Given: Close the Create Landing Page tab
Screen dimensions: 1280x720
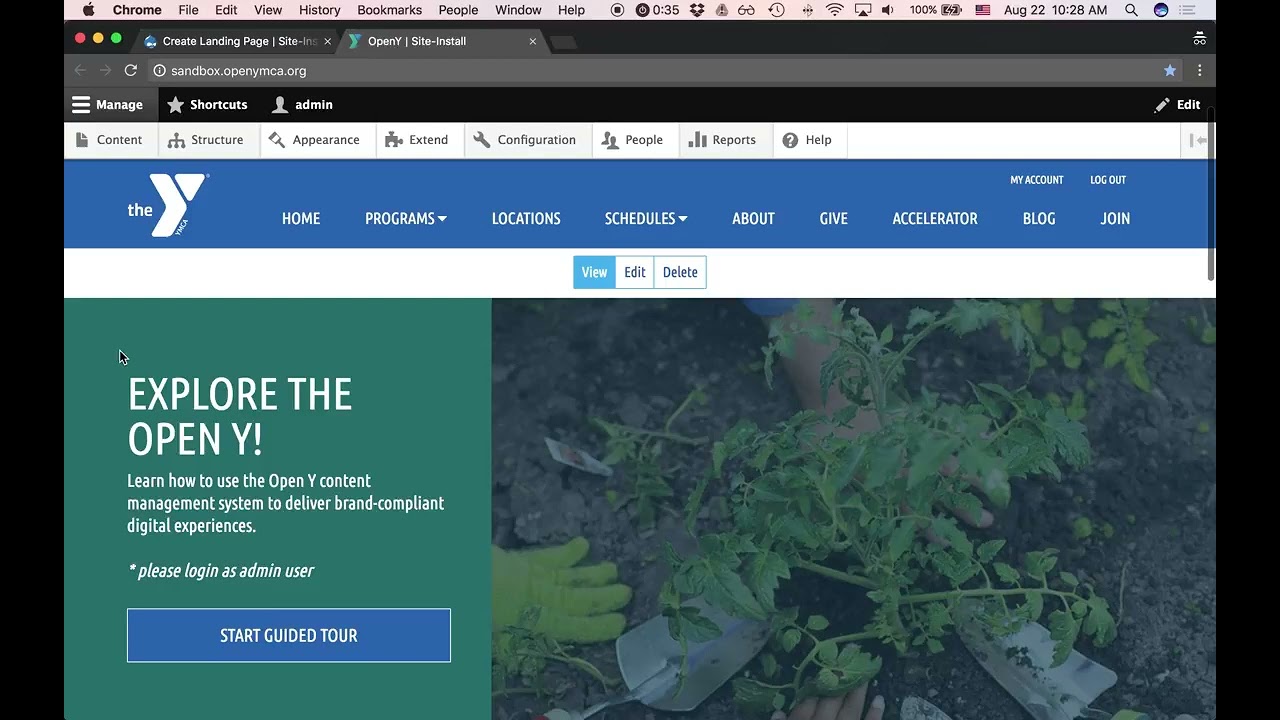Looking at the screenshot, I should (327, 41).
